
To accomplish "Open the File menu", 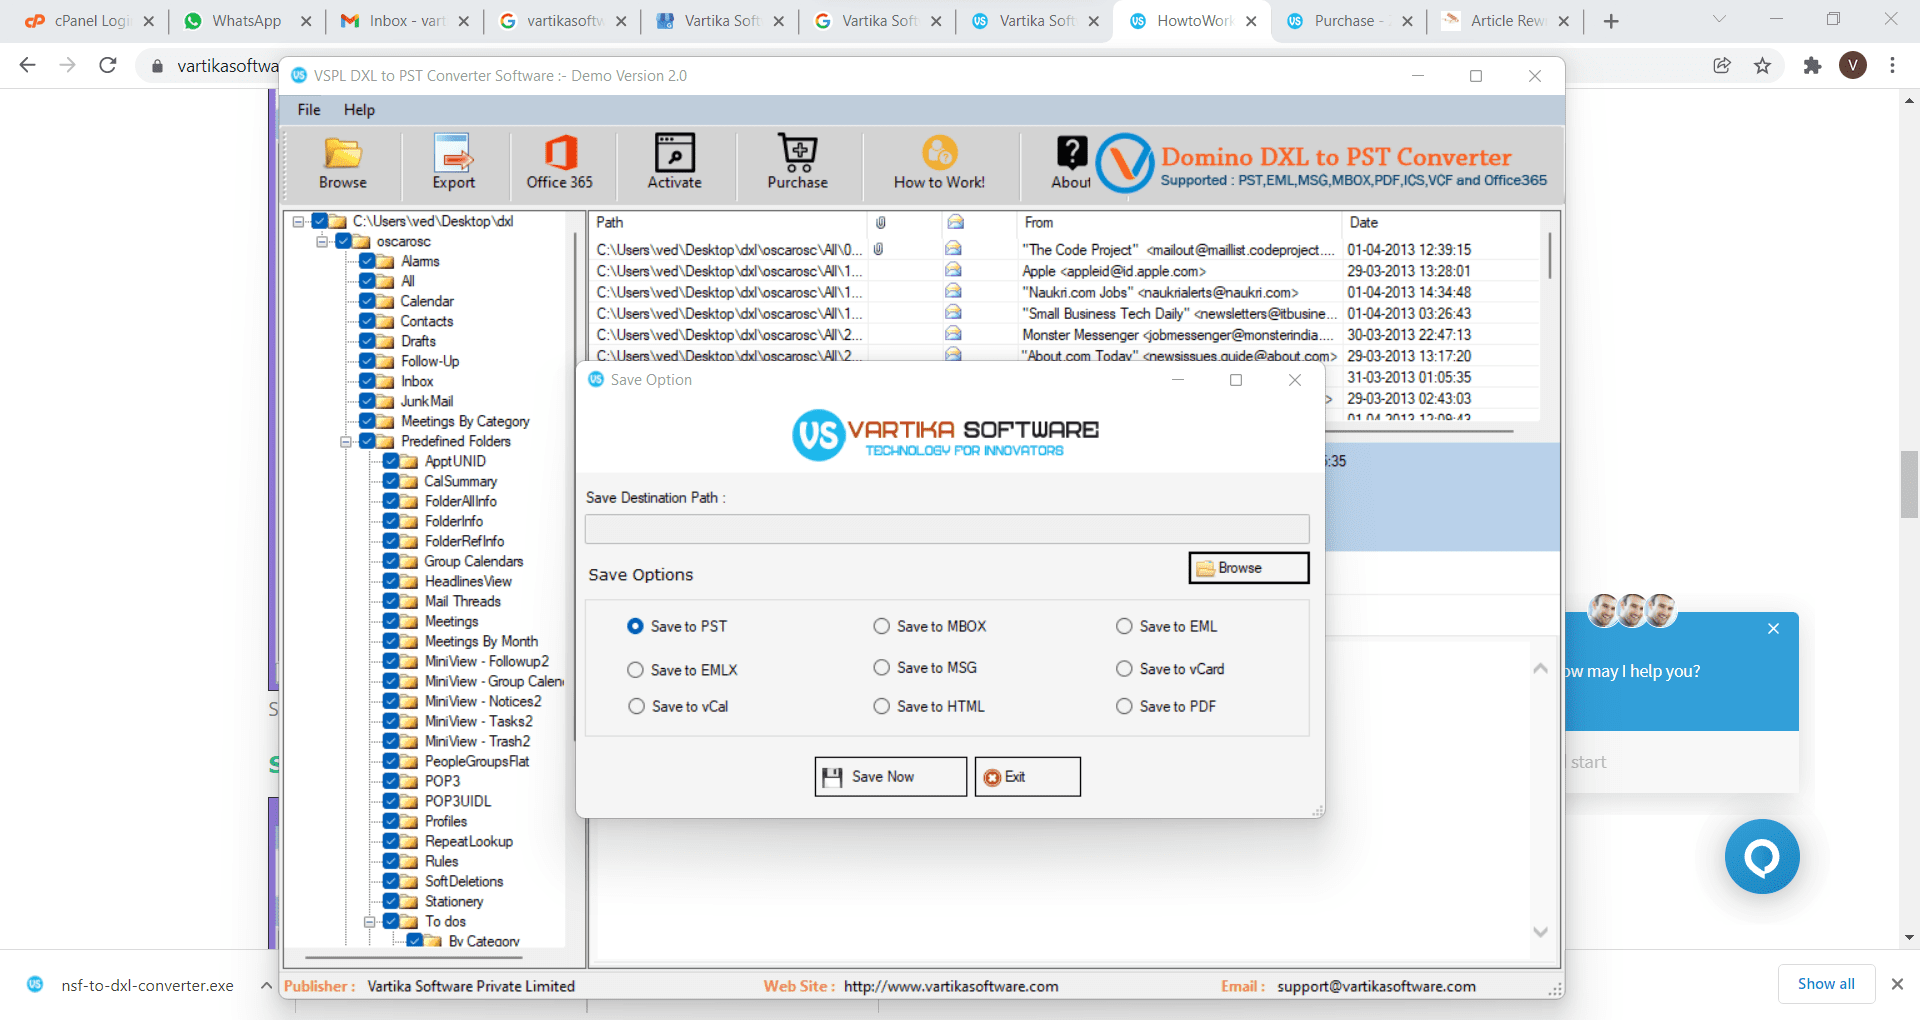I will tap(309, 110).
